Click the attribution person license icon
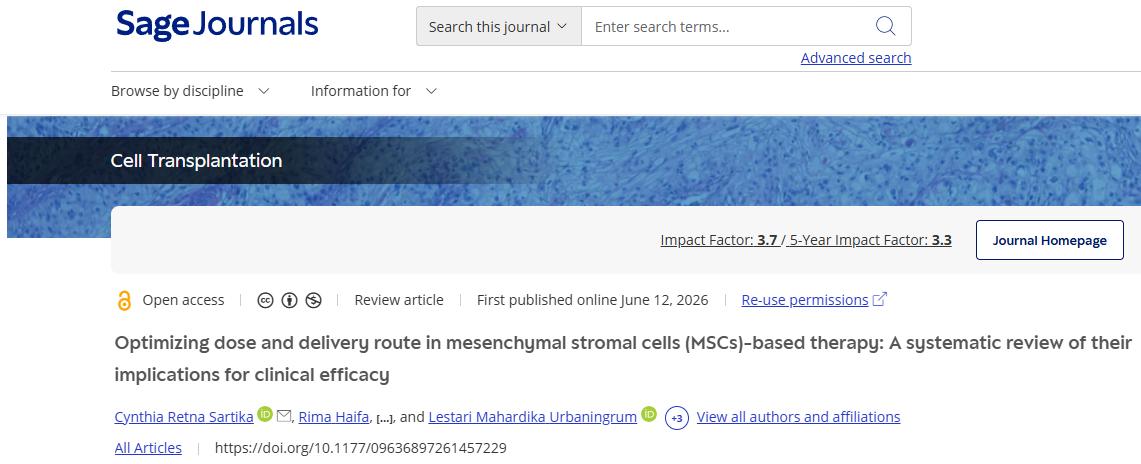This screenshot has width=1141, height=464. coord(290,300)
